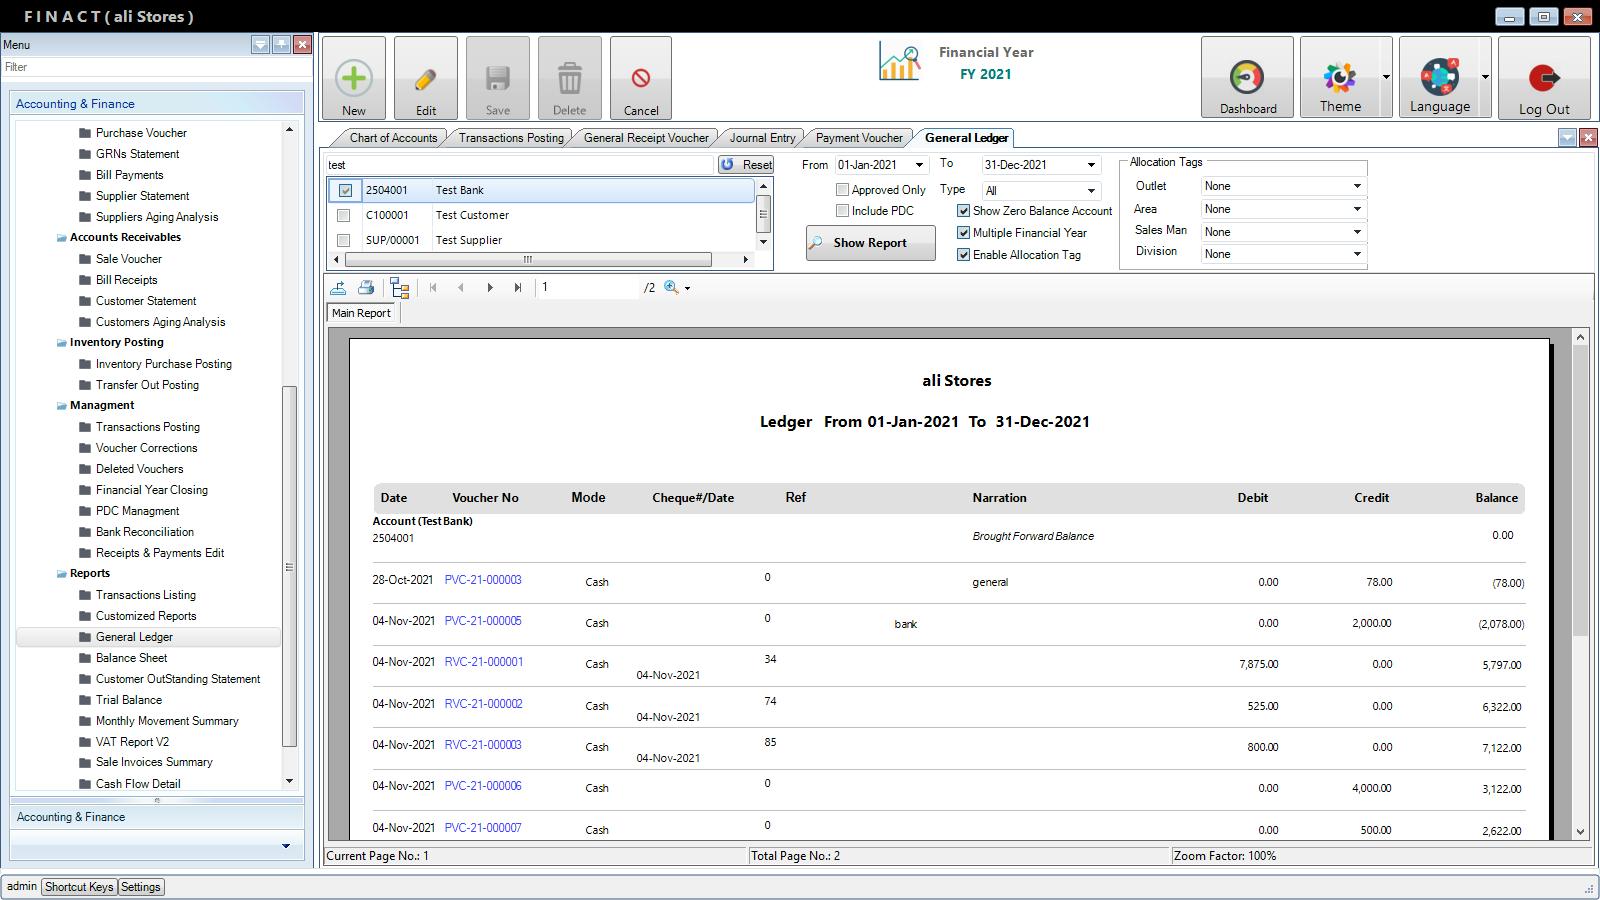Screen dimensions: 1600x900
Task: Open voucher link PVC-21-000003
Action: tap(483, 580)
